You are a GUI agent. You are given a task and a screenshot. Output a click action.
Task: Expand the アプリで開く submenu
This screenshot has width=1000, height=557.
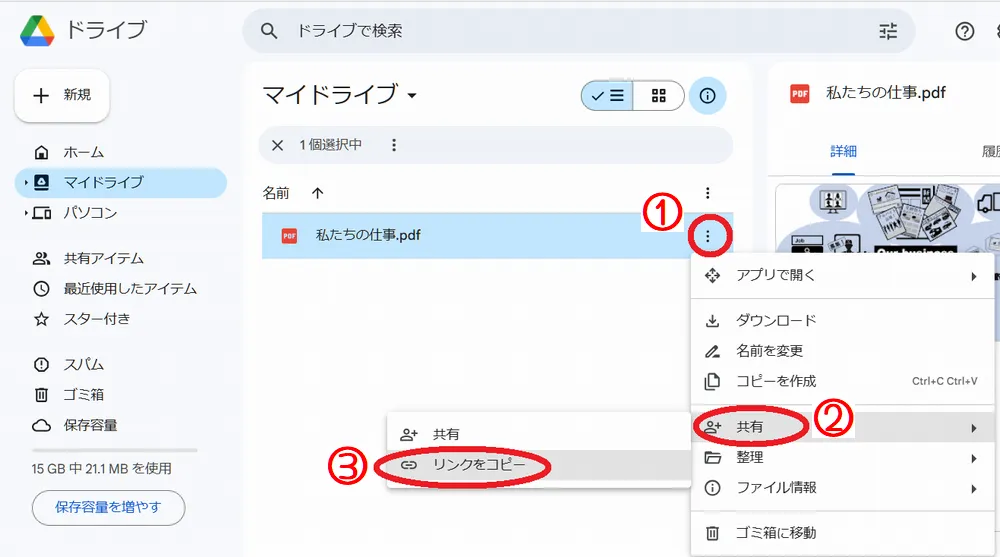tap(973, 276)
